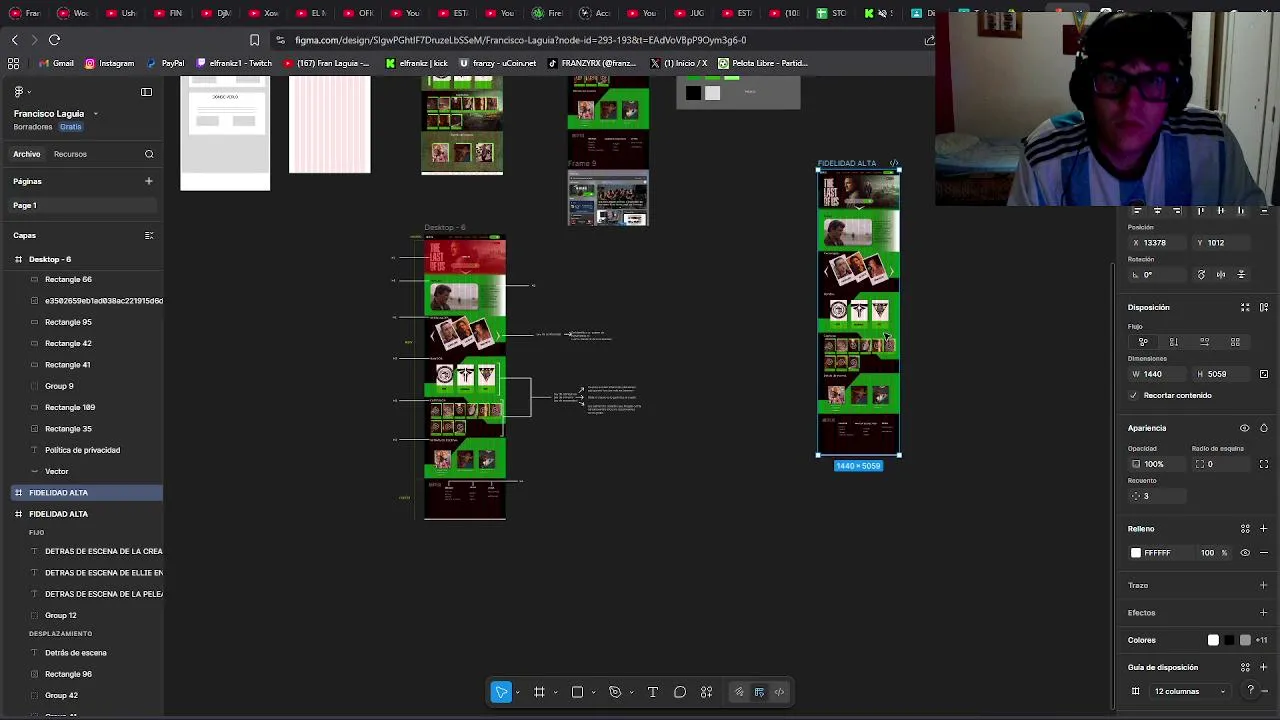1280x720 pixels.
Task: Click Borradores location link
Action: 33,127
